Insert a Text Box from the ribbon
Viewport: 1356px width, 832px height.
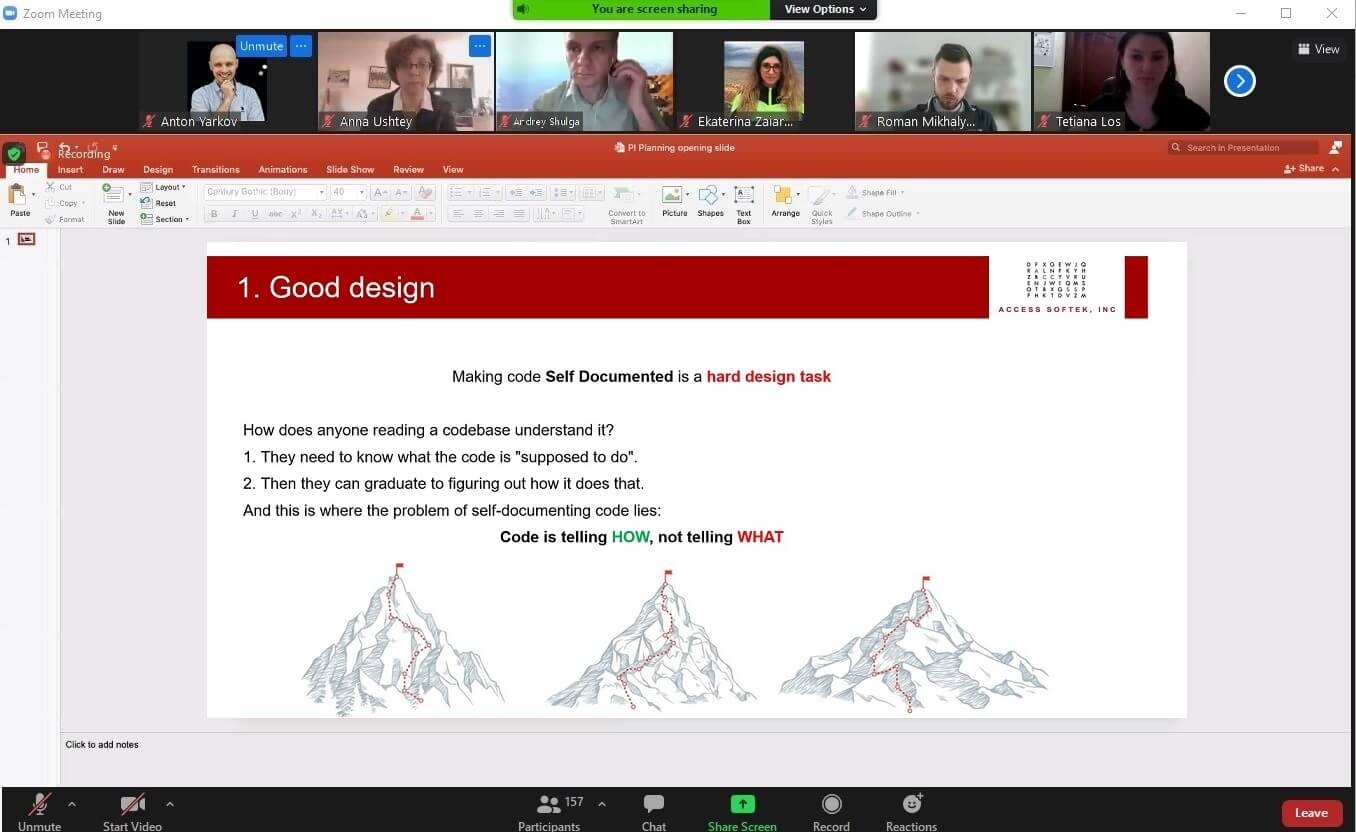[743, 202]
